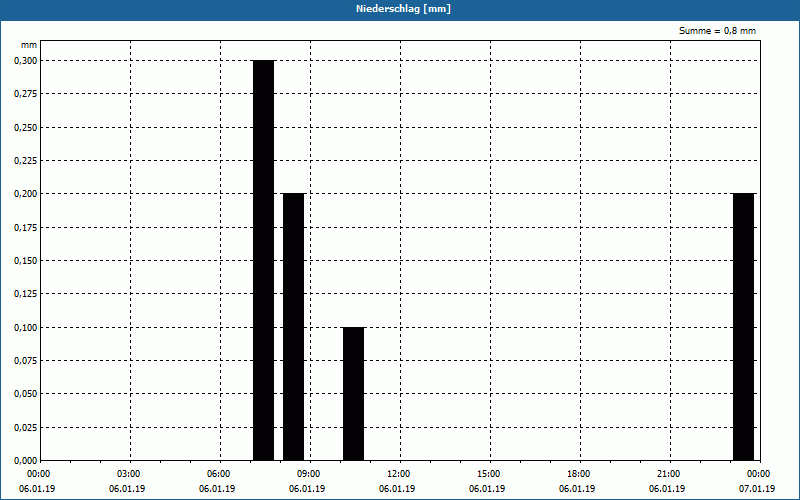Click the 18:00 time axis label
The width and height of the screenshot is (800, 500).
[x=580, y=474]
